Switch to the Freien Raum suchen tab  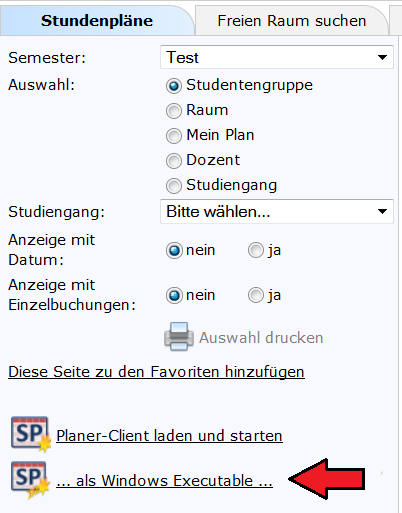[x=292, y=21]
